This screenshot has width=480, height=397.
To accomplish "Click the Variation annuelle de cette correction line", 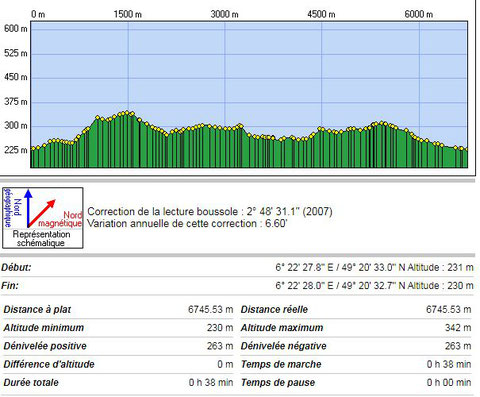I will [x=187, y=223].
